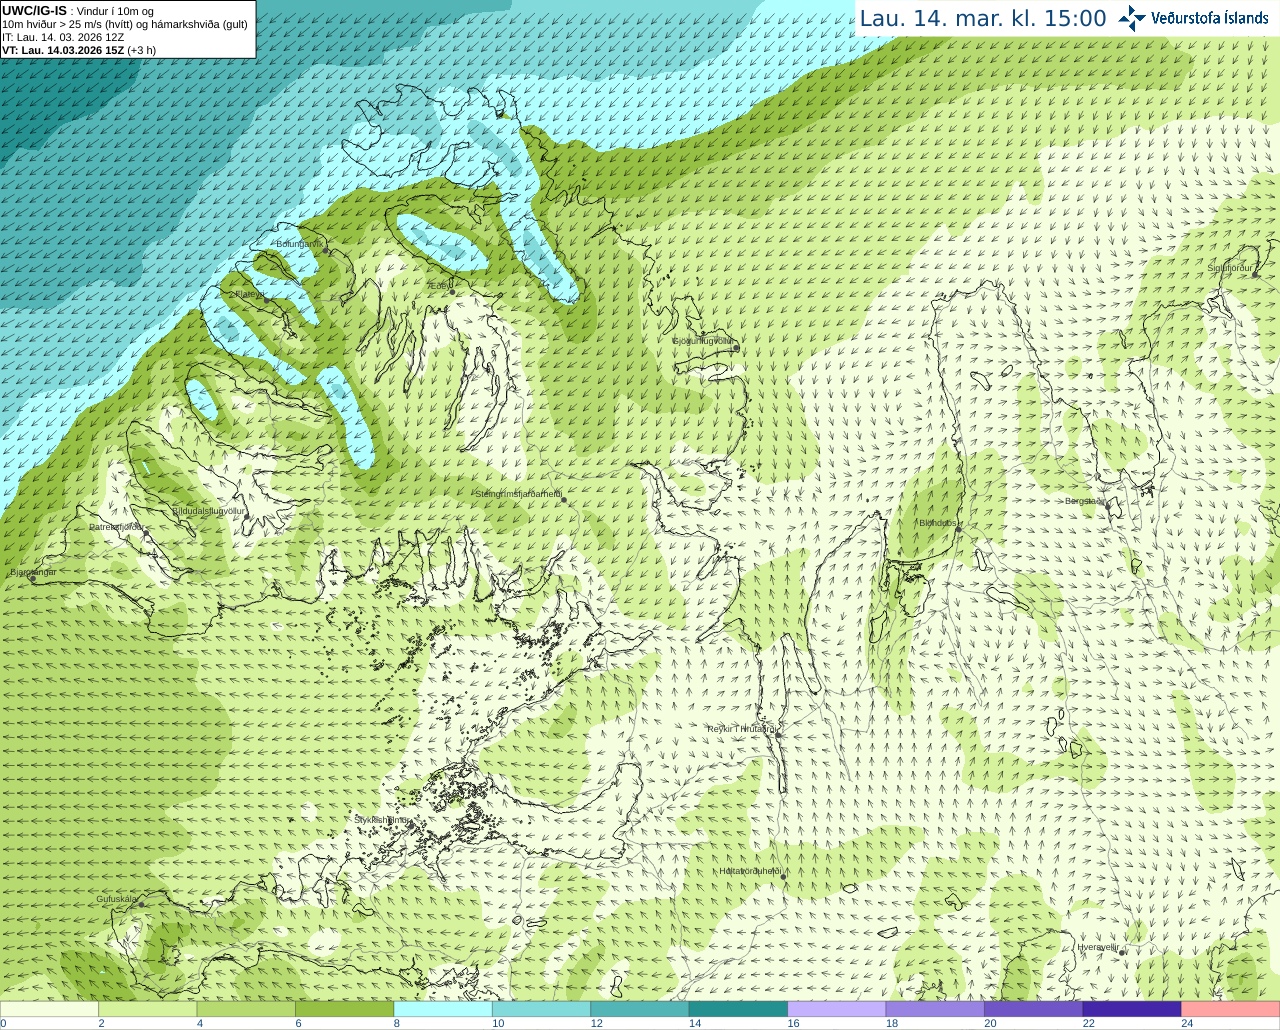Screen dimensions: 1280x1030
Task: Click the Stykkishólmur station label
Action: click(382, 820)
